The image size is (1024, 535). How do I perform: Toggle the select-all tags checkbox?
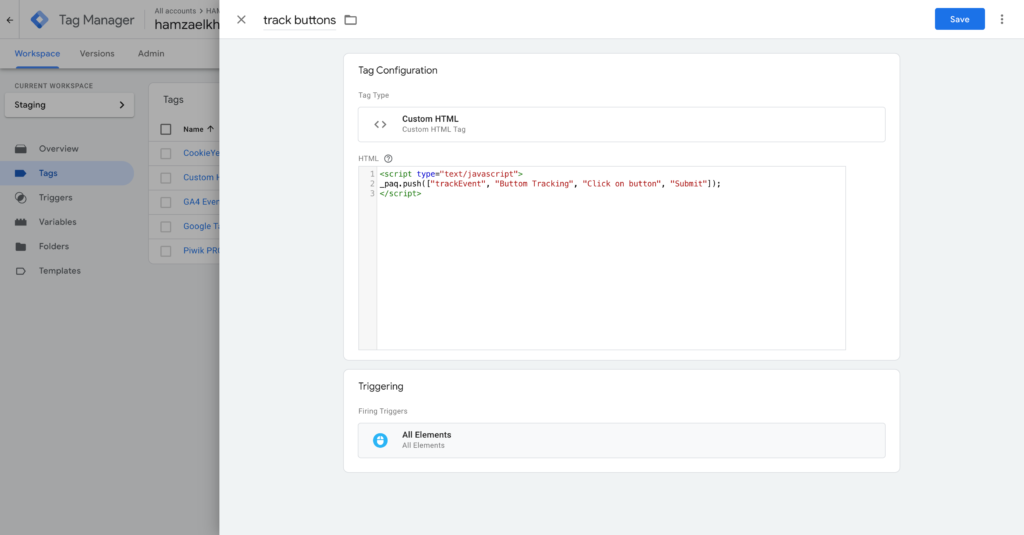pos(166,129)
